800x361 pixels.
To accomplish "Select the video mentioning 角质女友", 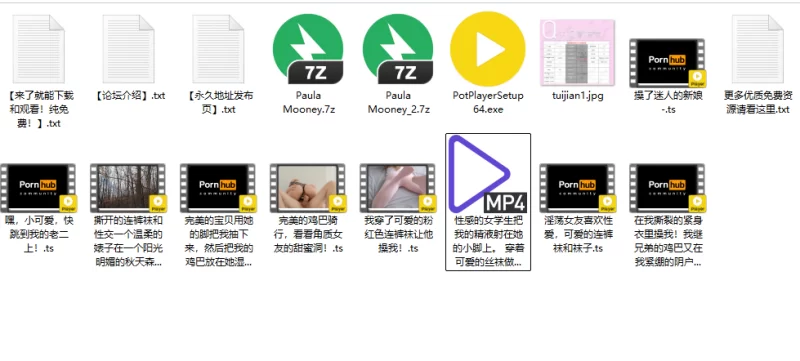I will 308,188.
